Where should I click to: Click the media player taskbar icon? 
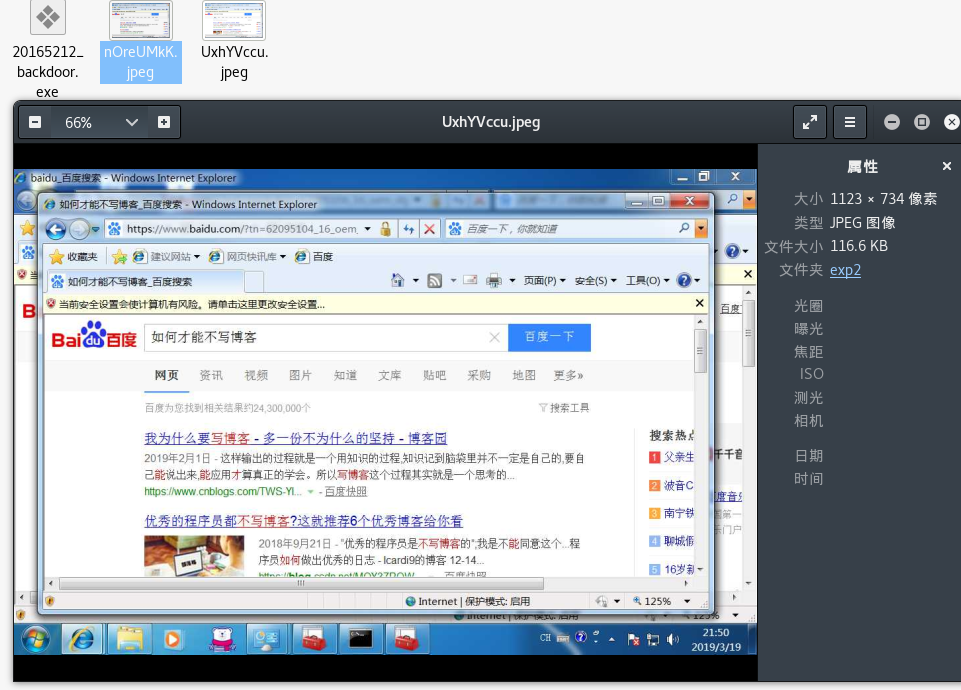pos(173,640)
